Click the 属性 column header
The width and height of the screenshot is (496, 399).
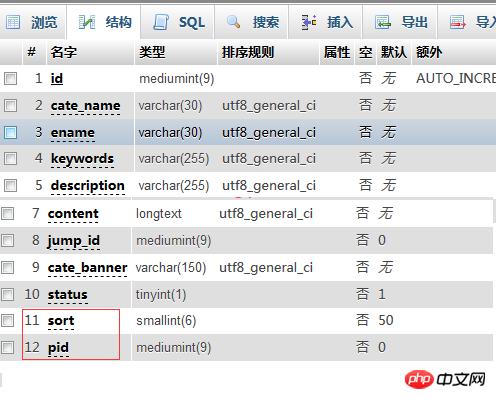coord(337,52)
